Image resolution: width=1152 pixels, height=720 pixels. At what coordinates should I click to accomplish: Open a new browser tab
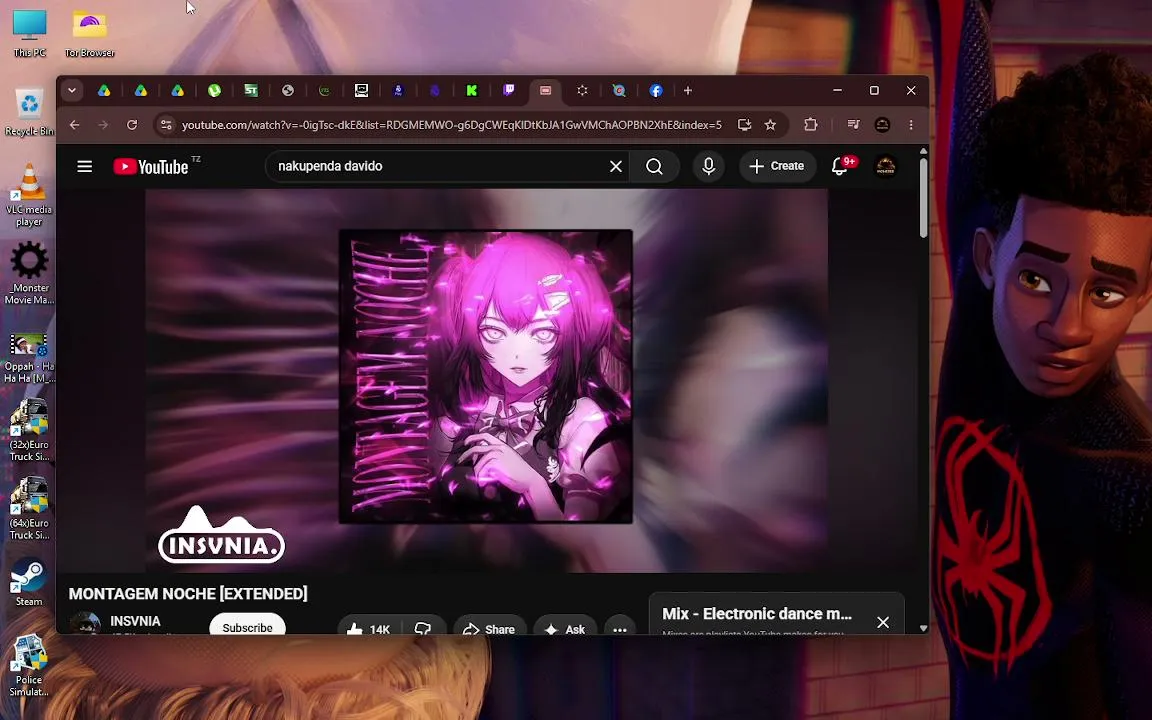688,90
